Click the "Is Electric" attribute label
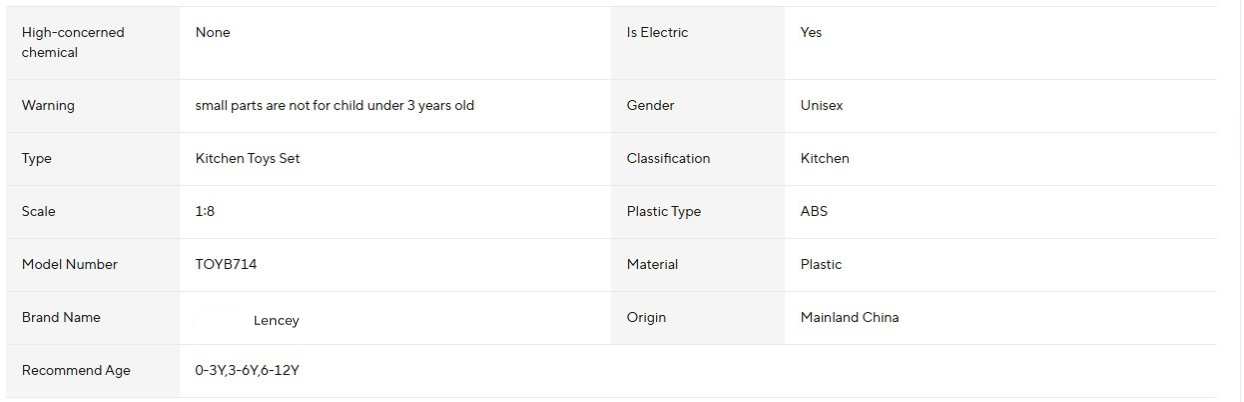The image size is (1244, 402). (657, 33)
